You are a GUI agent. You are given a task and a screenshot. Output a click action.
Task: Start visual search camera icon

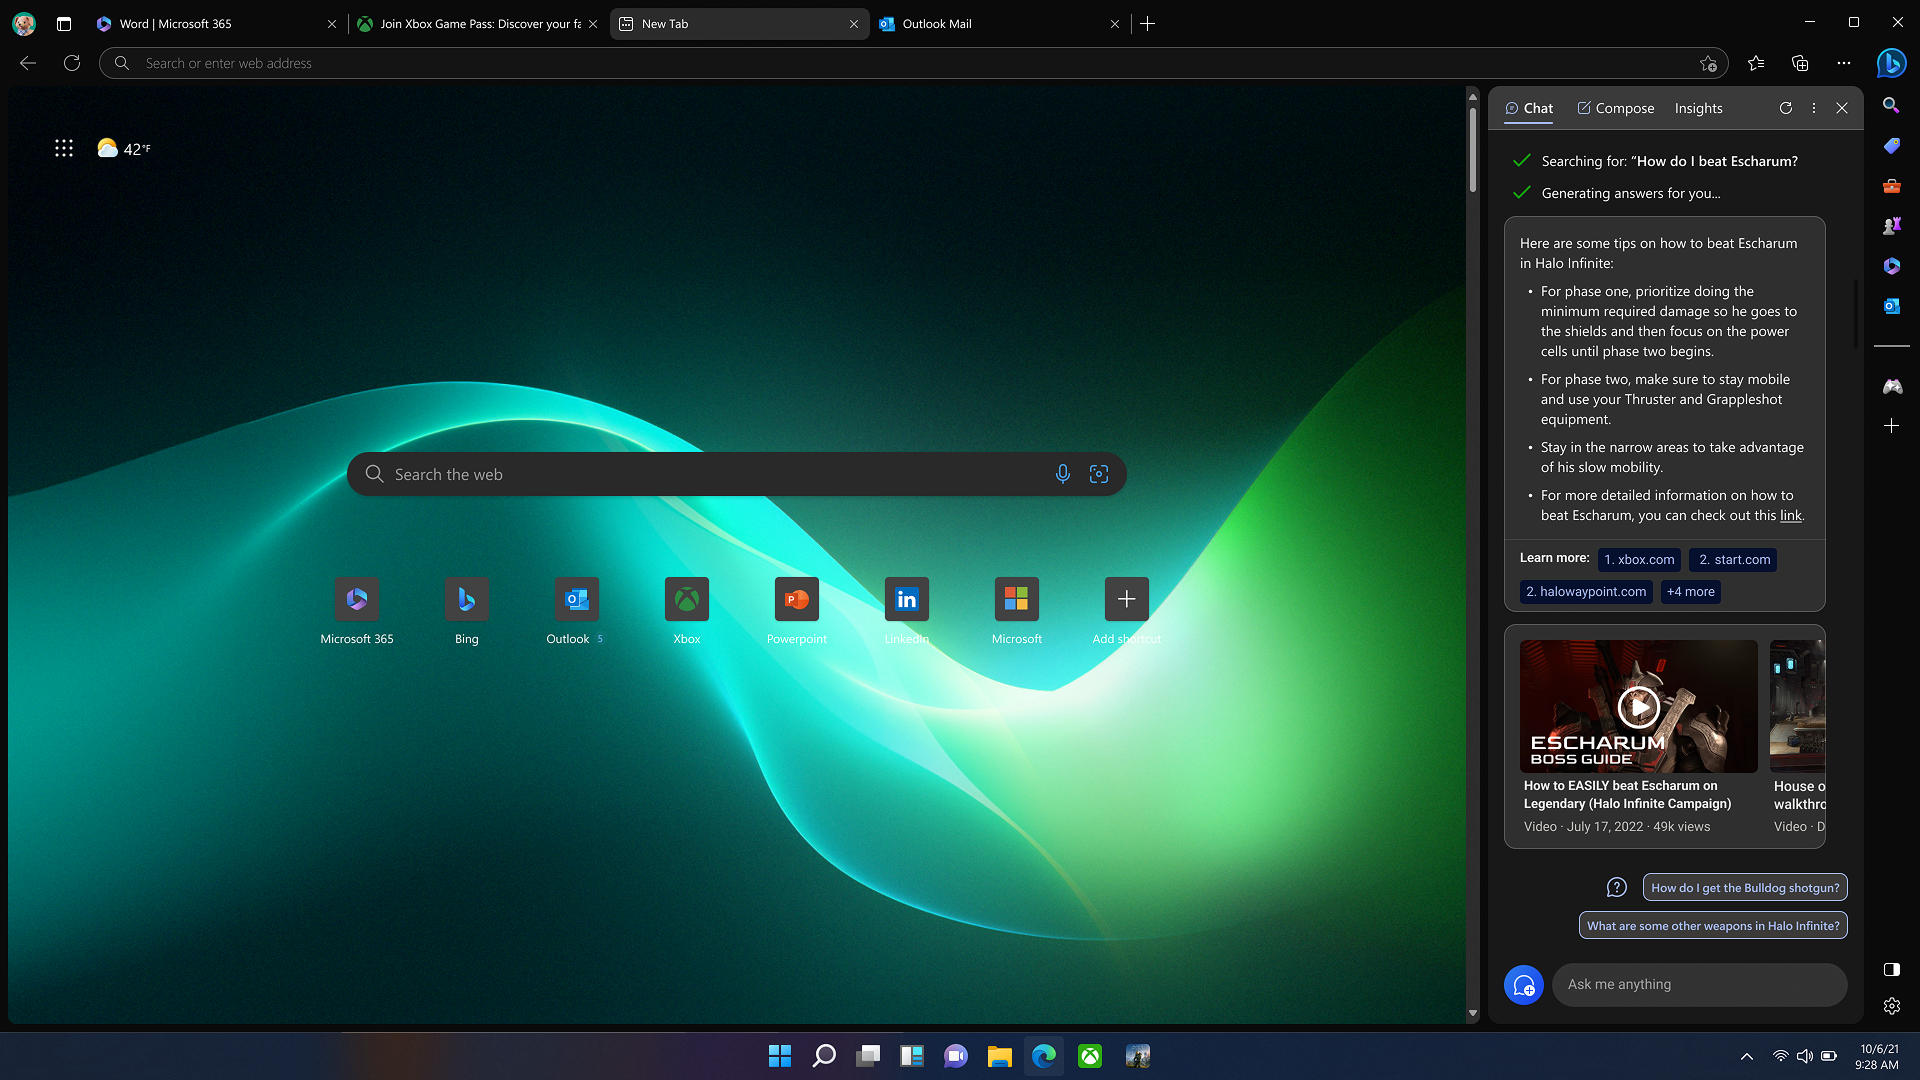pyautogui.click(x=1099, y=474)
